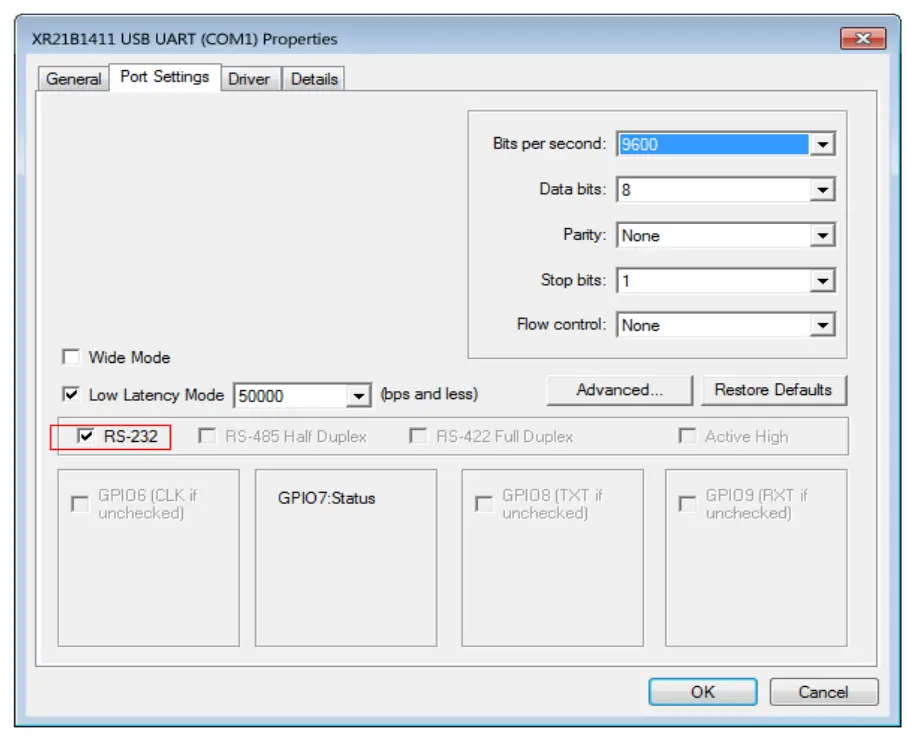The image size is (907, 748).
Task: Open the Driver tab
Action: coord(250,78)
